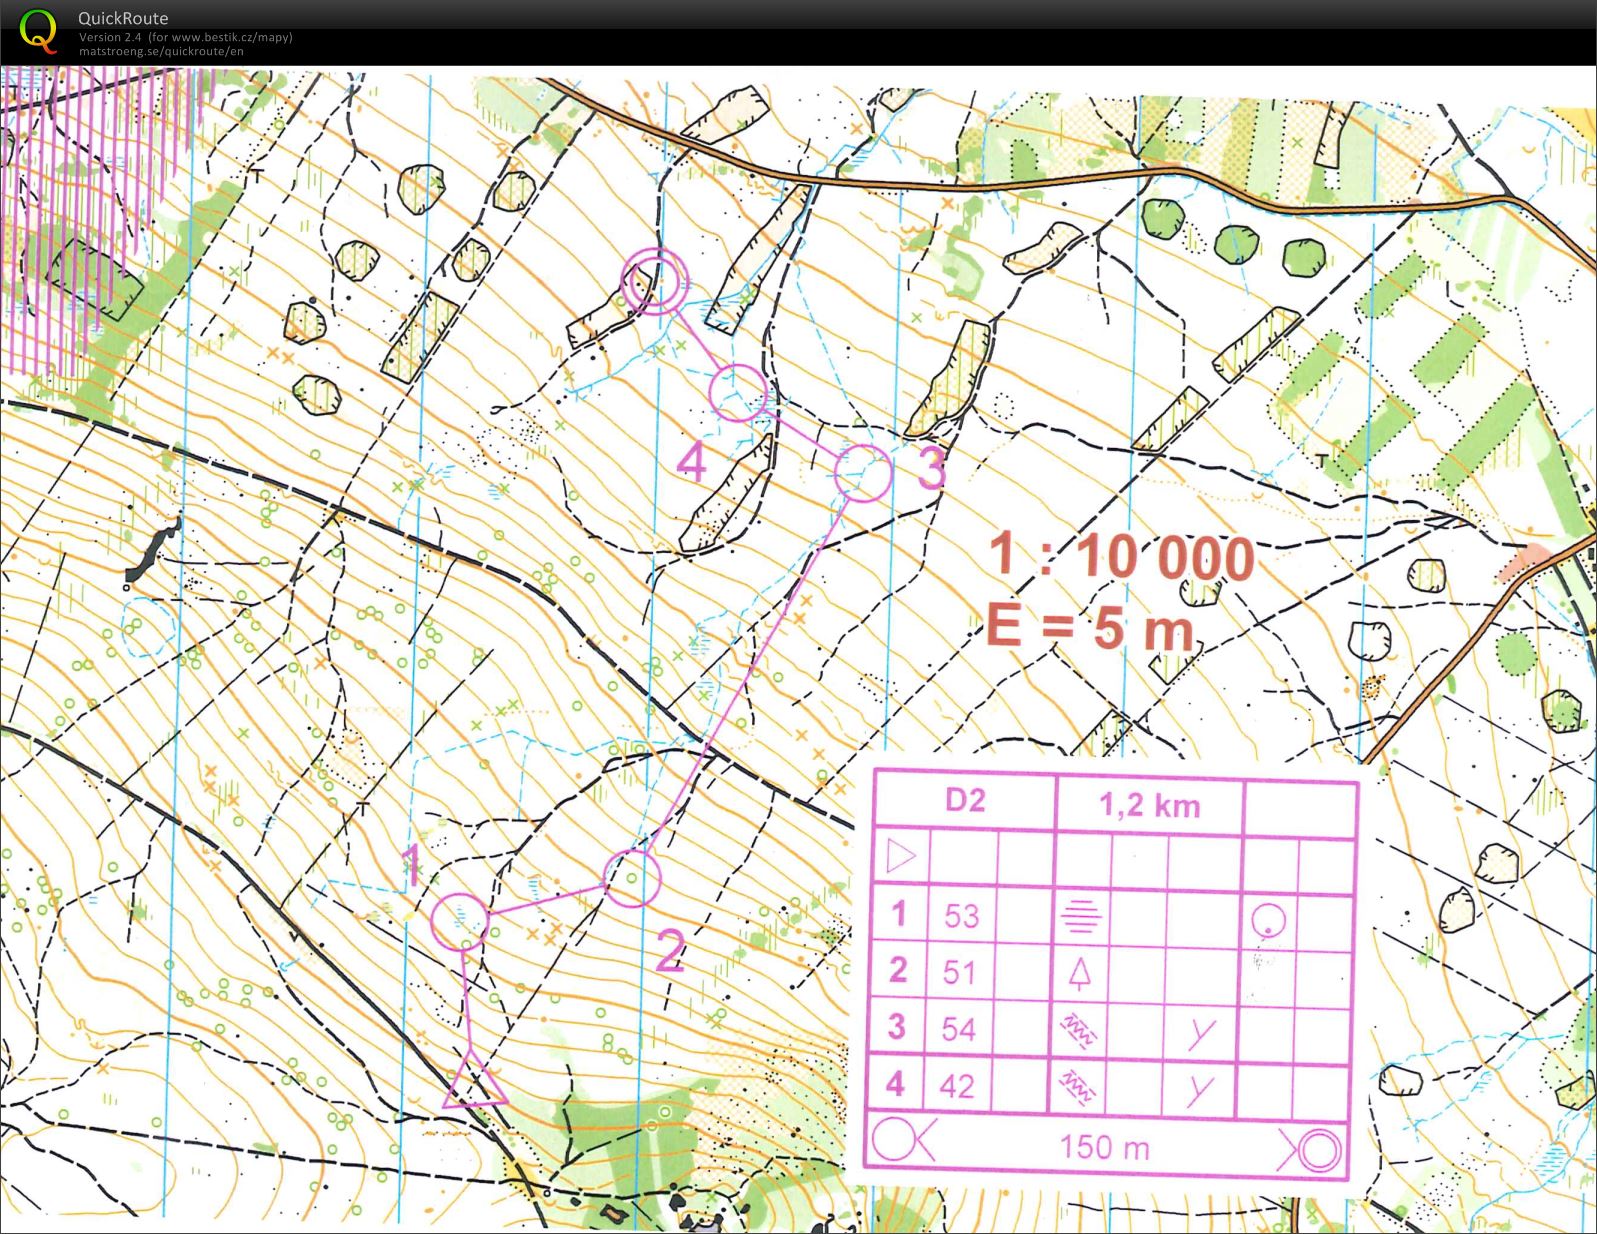Click the dotted circle symbol in row 1
The height and width of the screenshot is (1234, 1597).
[x=1268, y=920]
